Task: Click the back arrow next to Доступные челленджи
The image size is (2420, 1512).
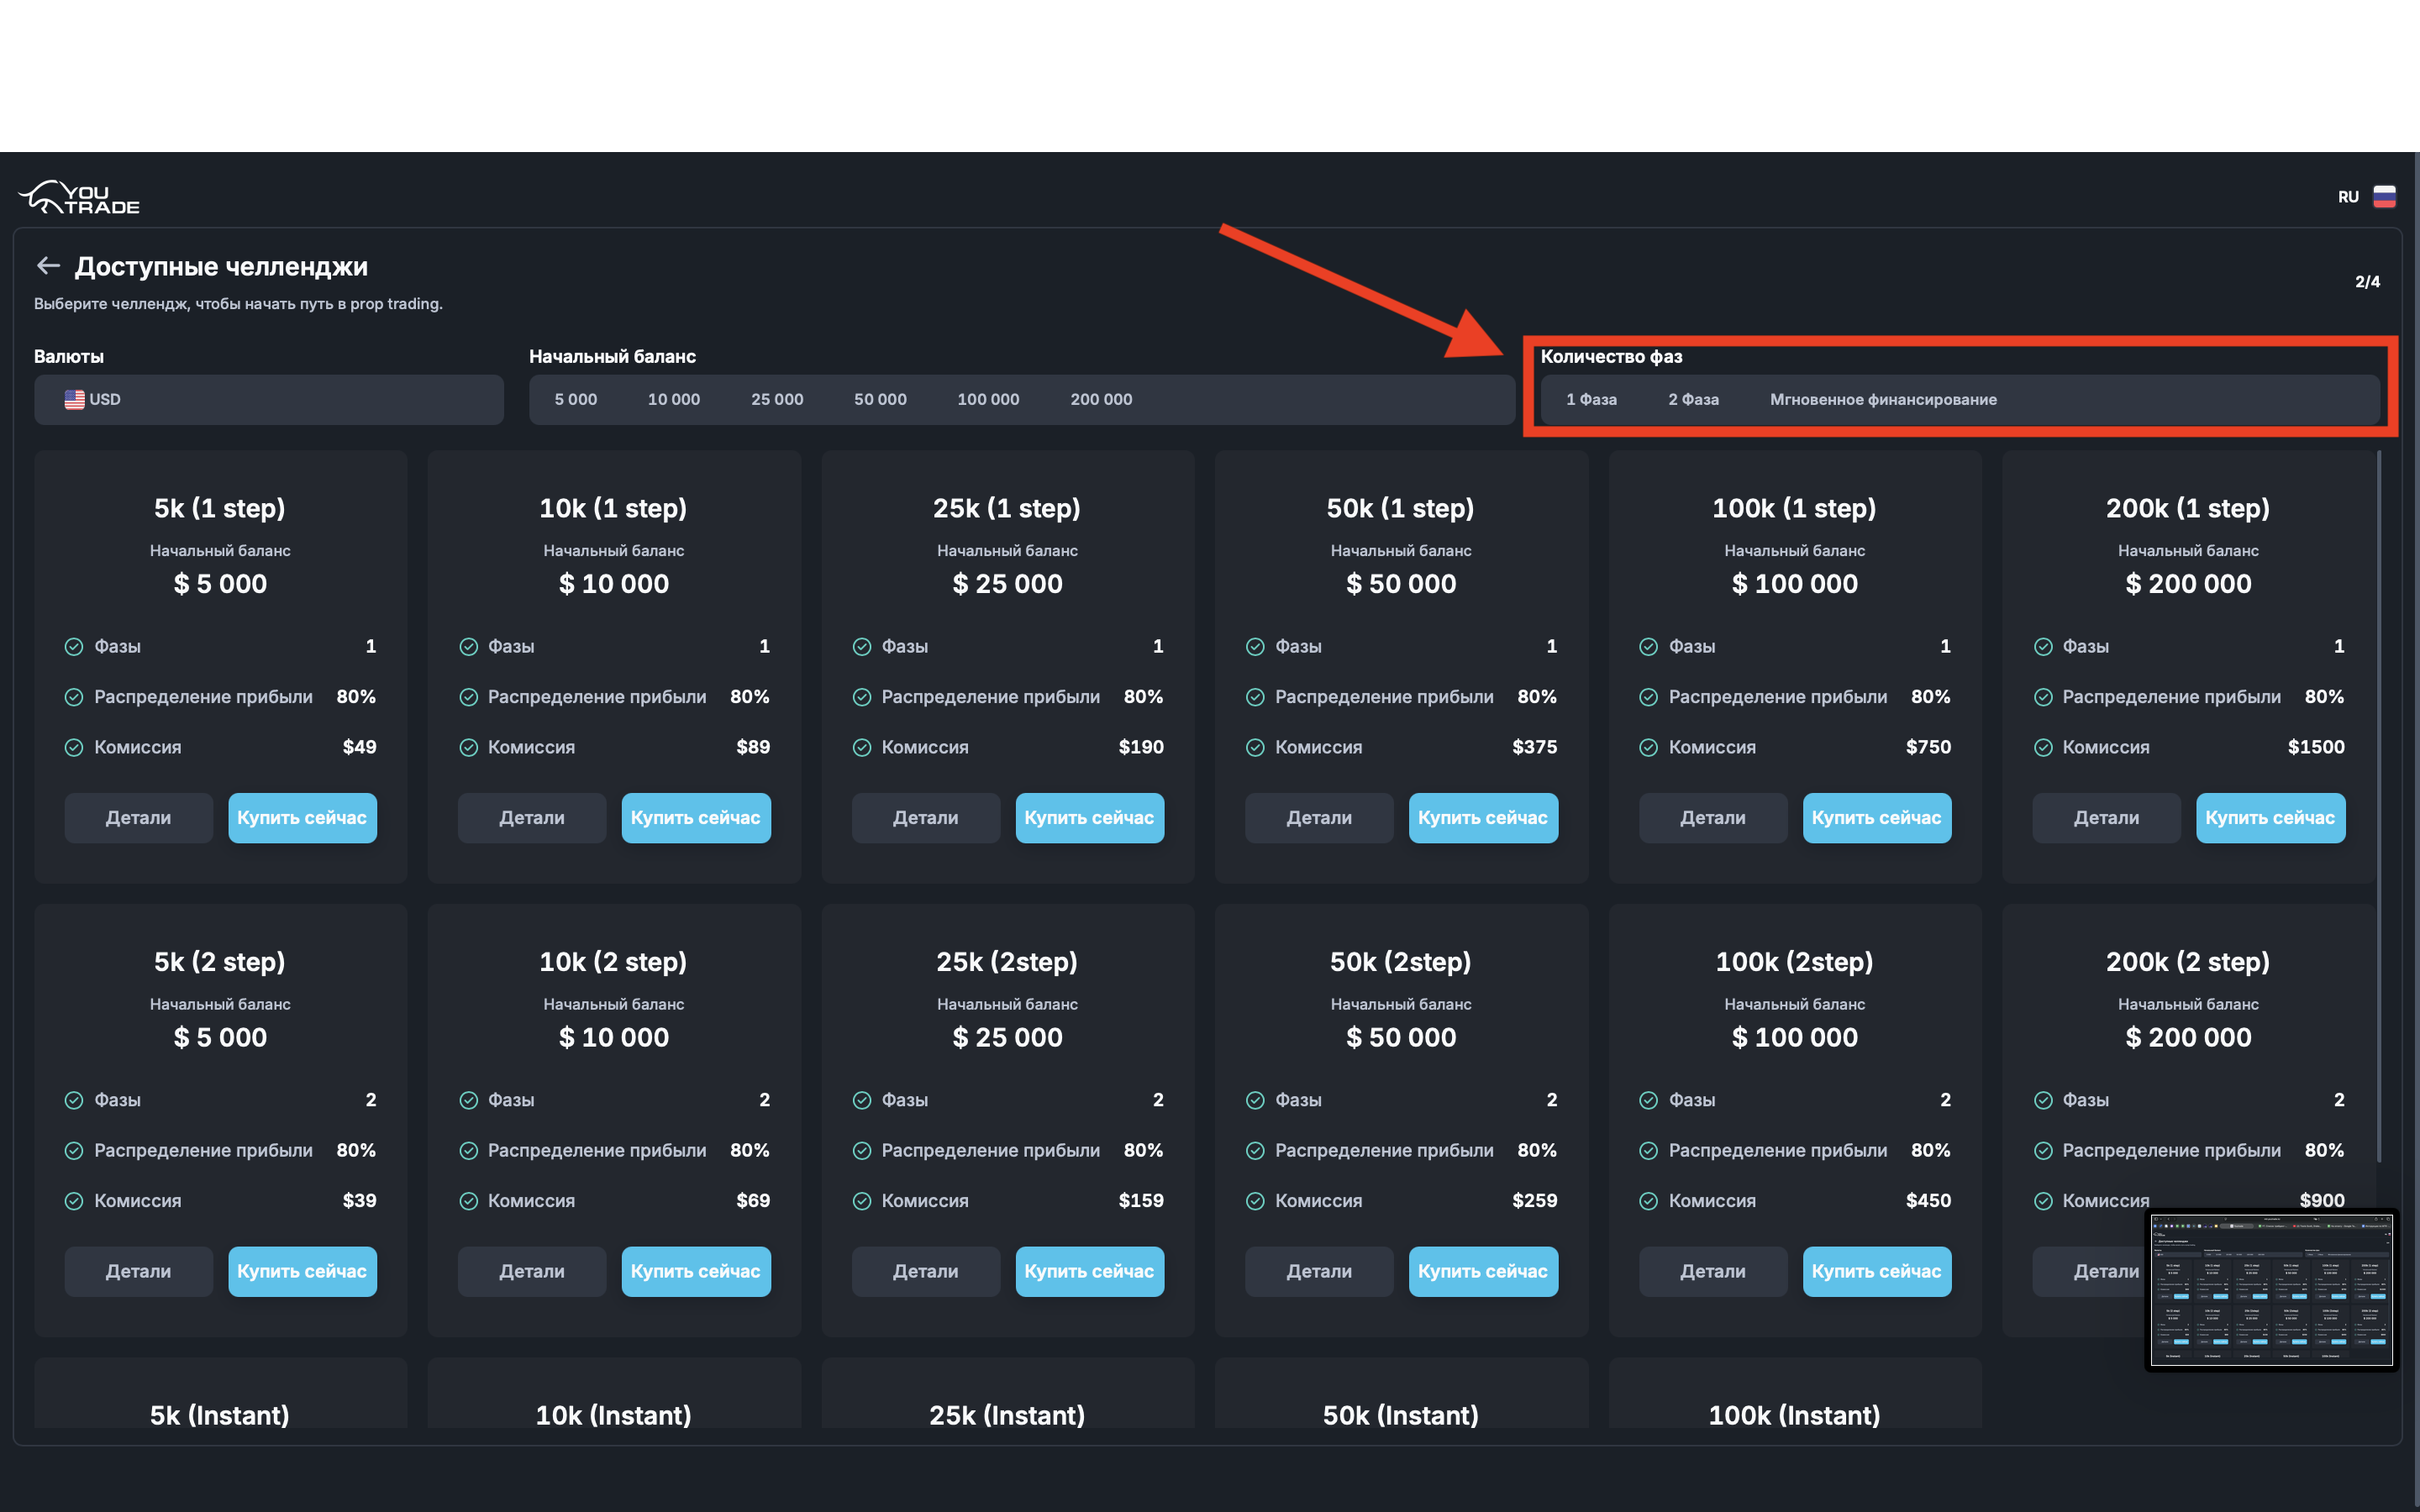Action: (x=48, y=265)
